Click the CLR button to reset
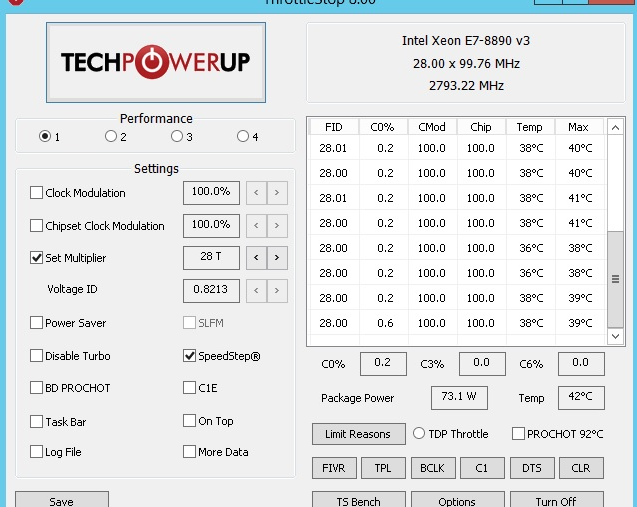The width and height of the screenshot is (637, 507). (581, 468)
